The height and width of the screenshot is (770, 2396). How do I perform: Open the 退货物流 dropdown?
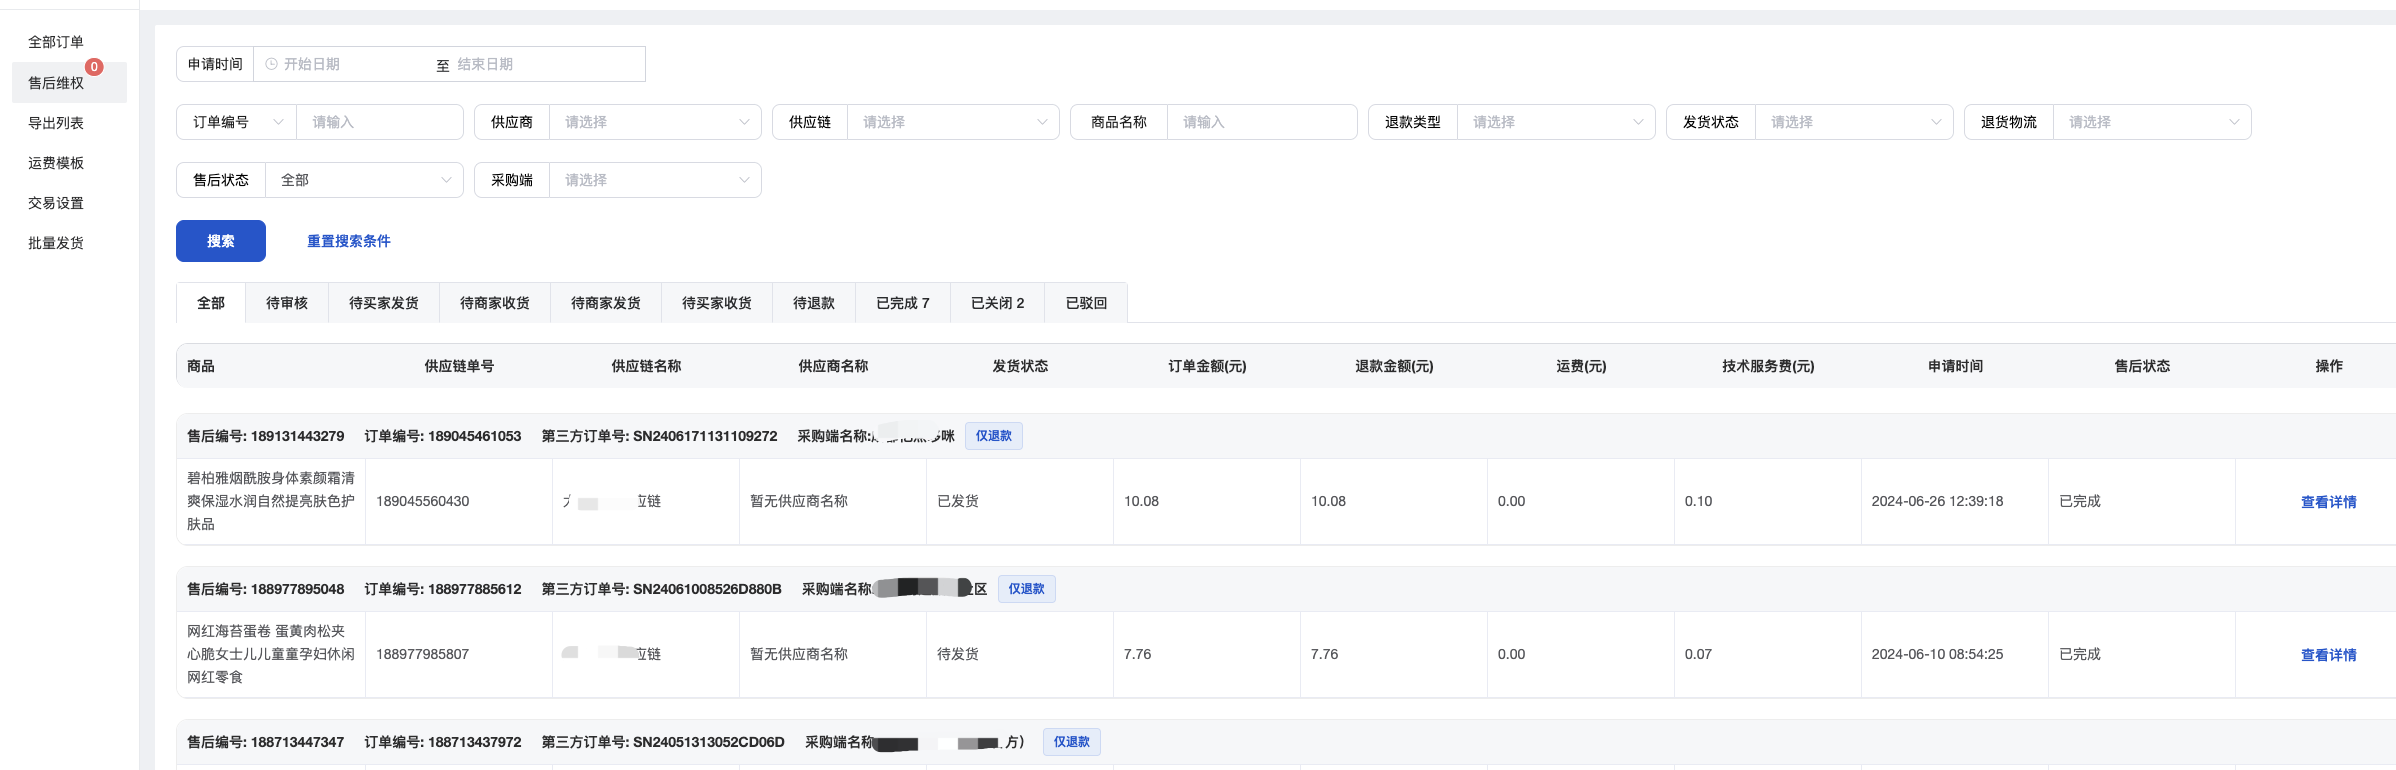(2151, 122)
